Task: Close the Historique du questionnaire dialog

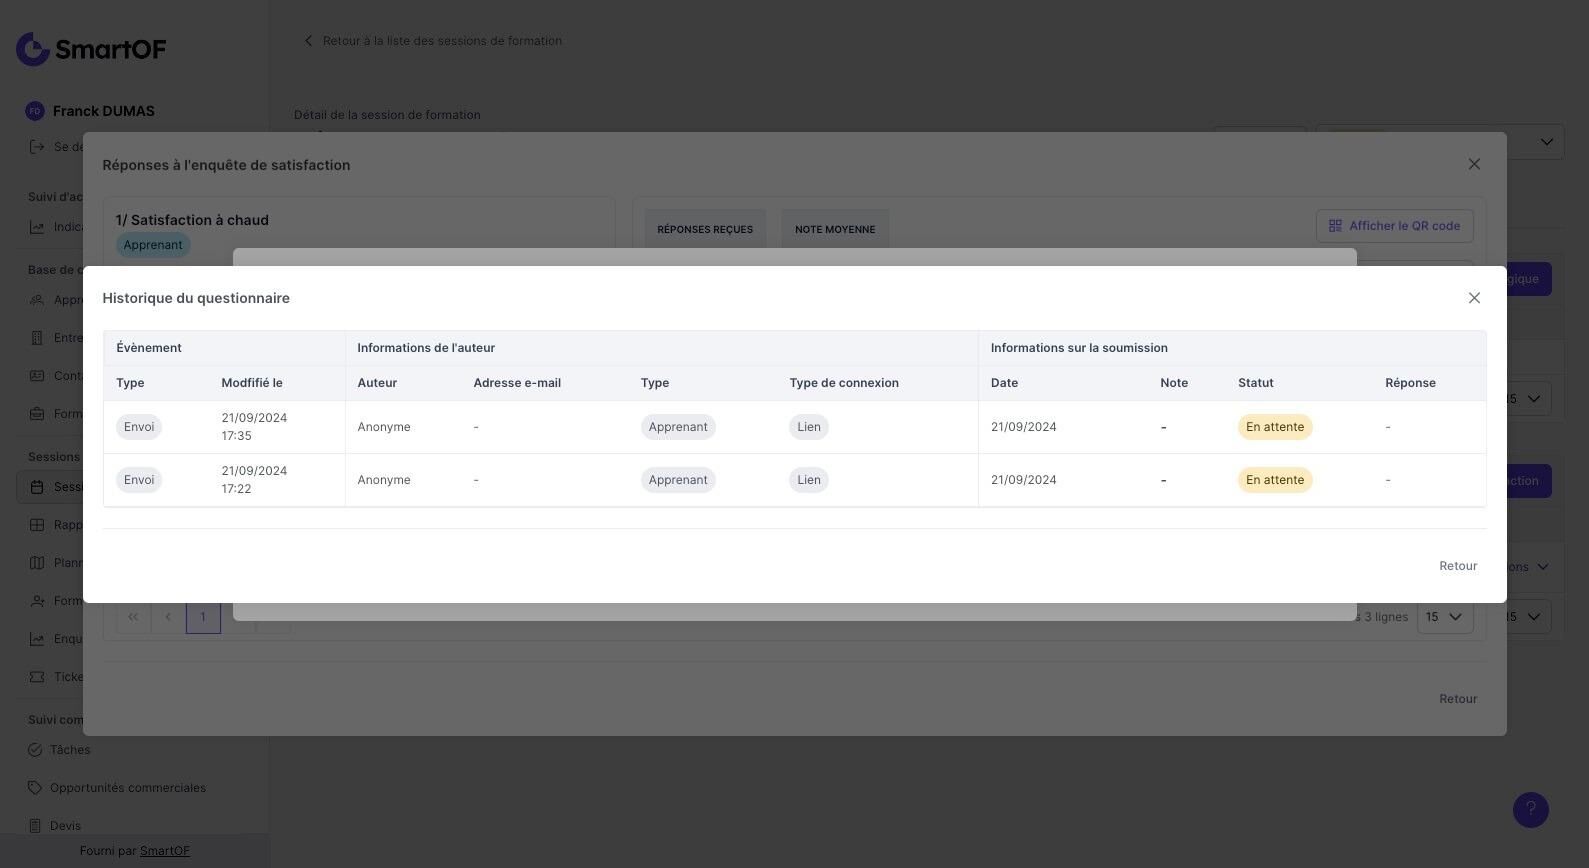Action: 1474,298
